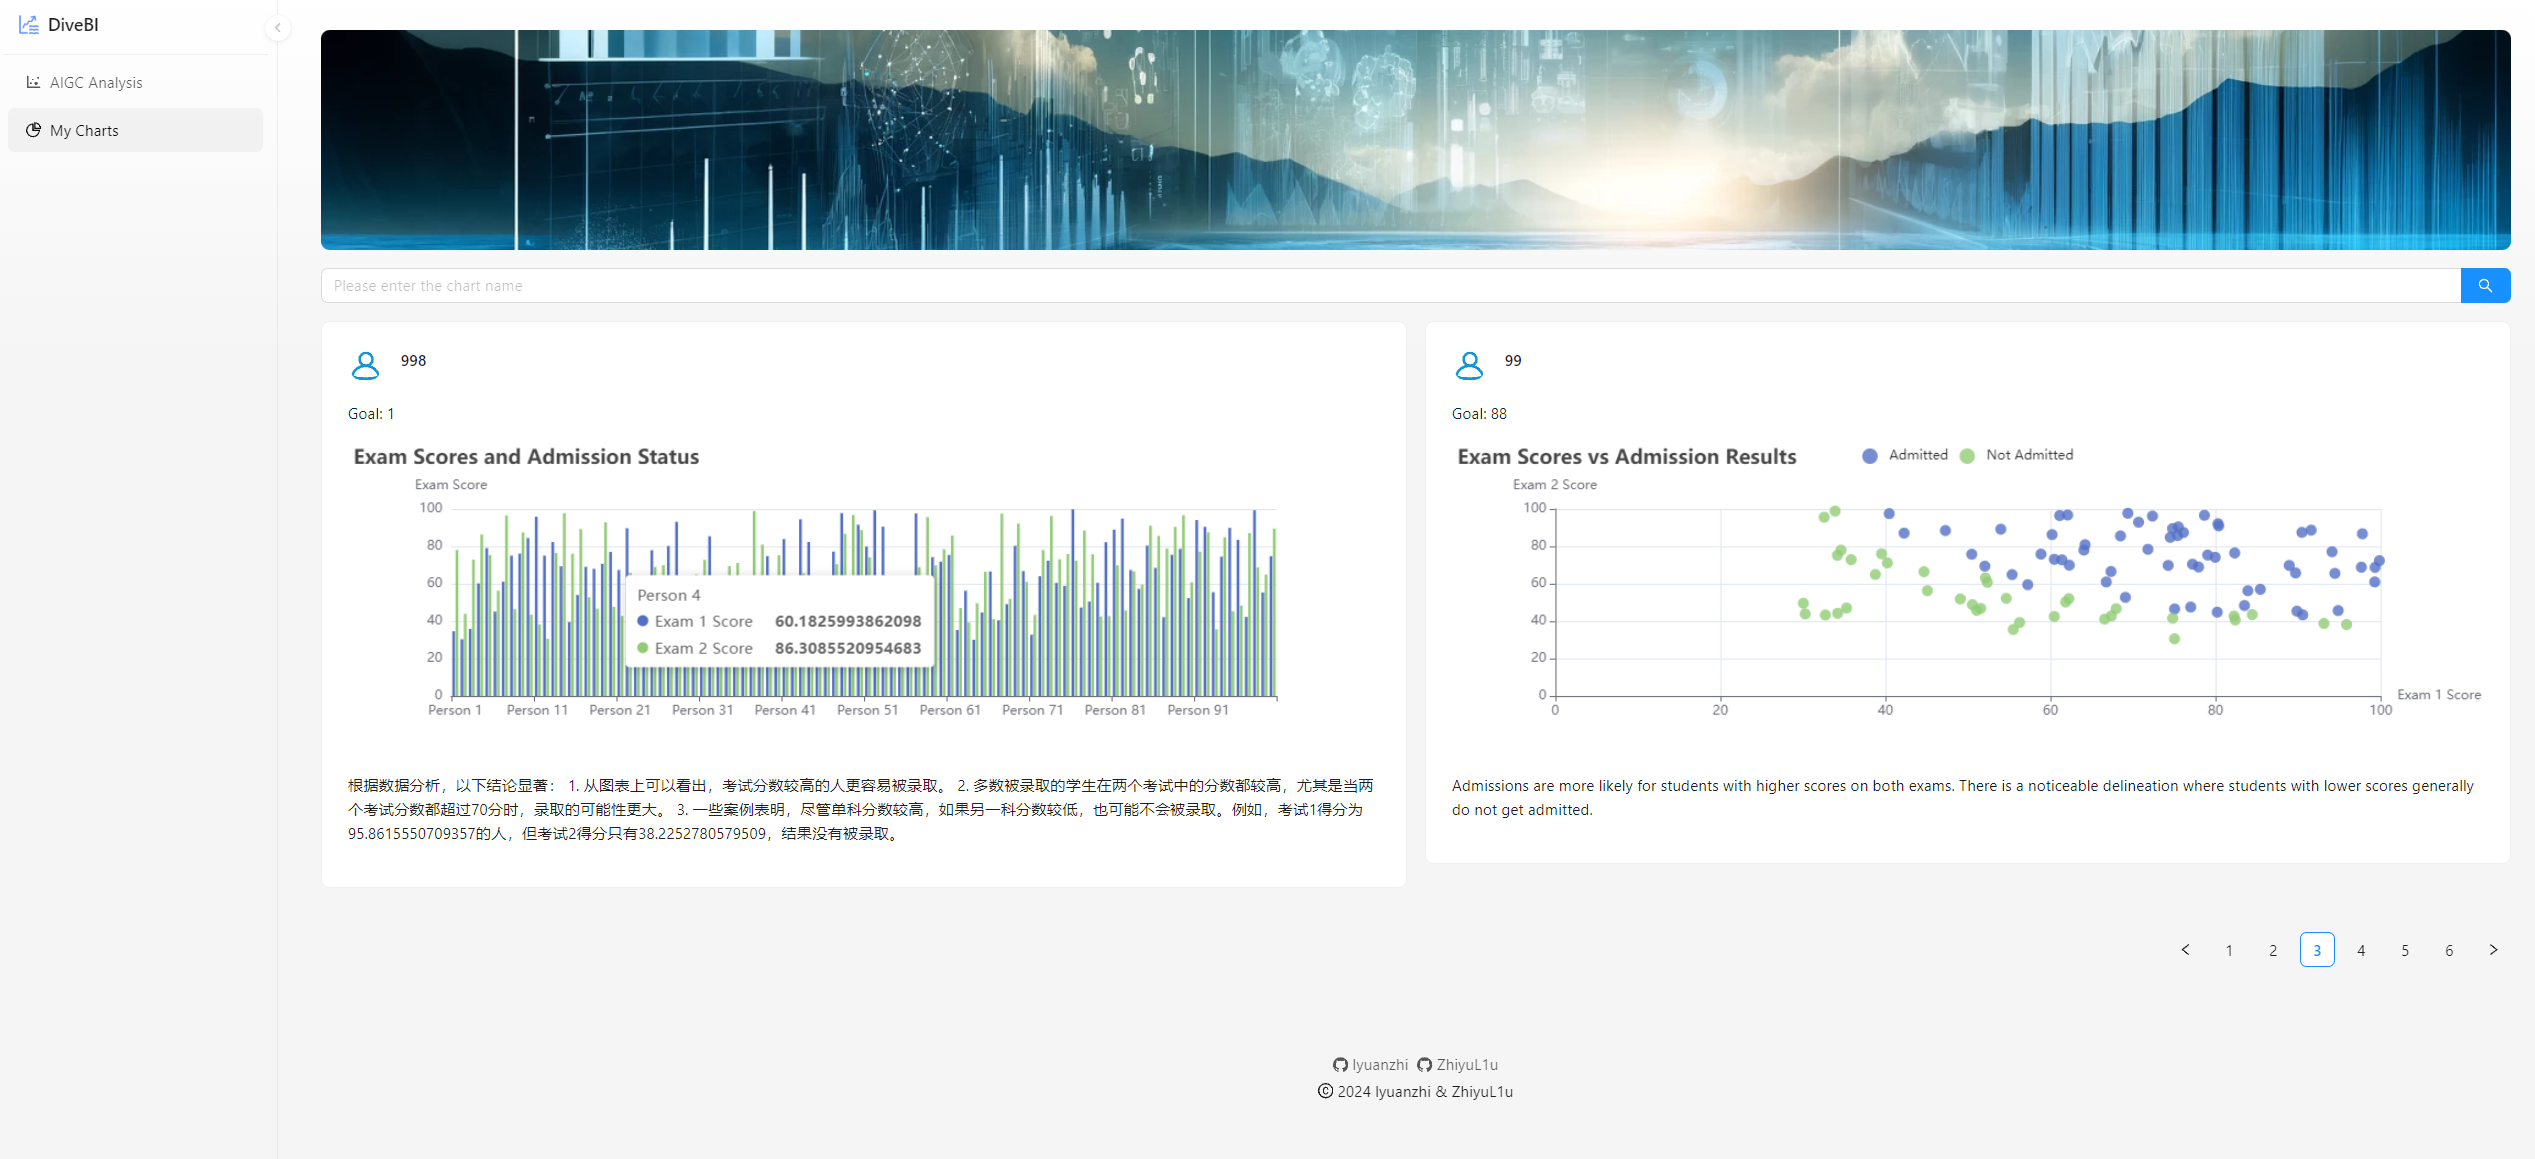Image resolution: width=2535 pixels, height=1159 pixels.
Task: Jump to pagination page 1
Action: [2229, 950]
